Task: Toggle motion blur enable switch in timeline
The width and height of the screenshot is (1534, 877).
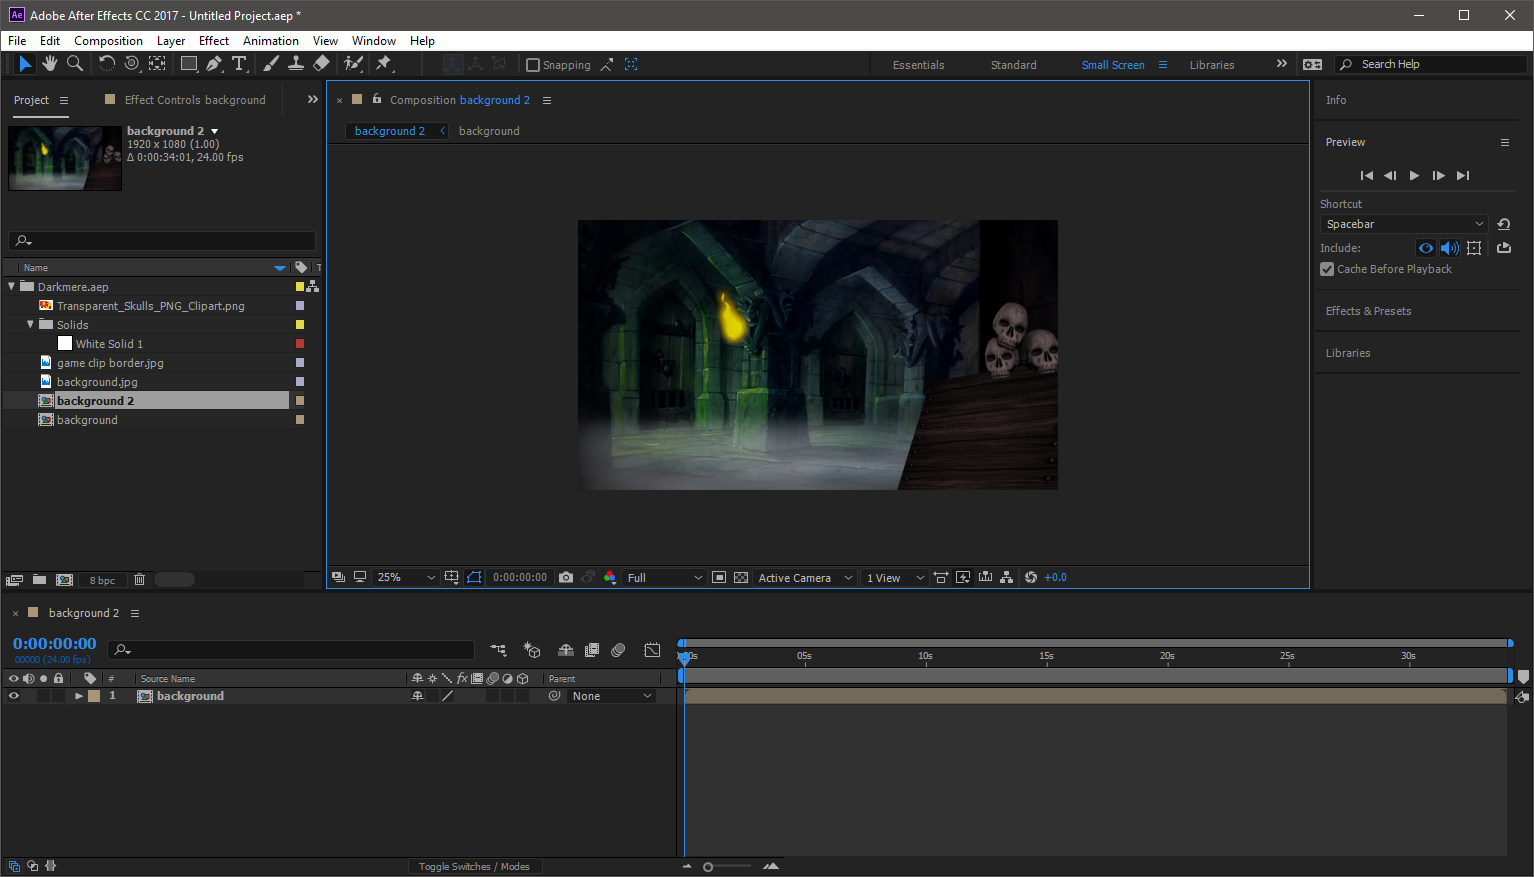Action: click(x=618, y=650)
